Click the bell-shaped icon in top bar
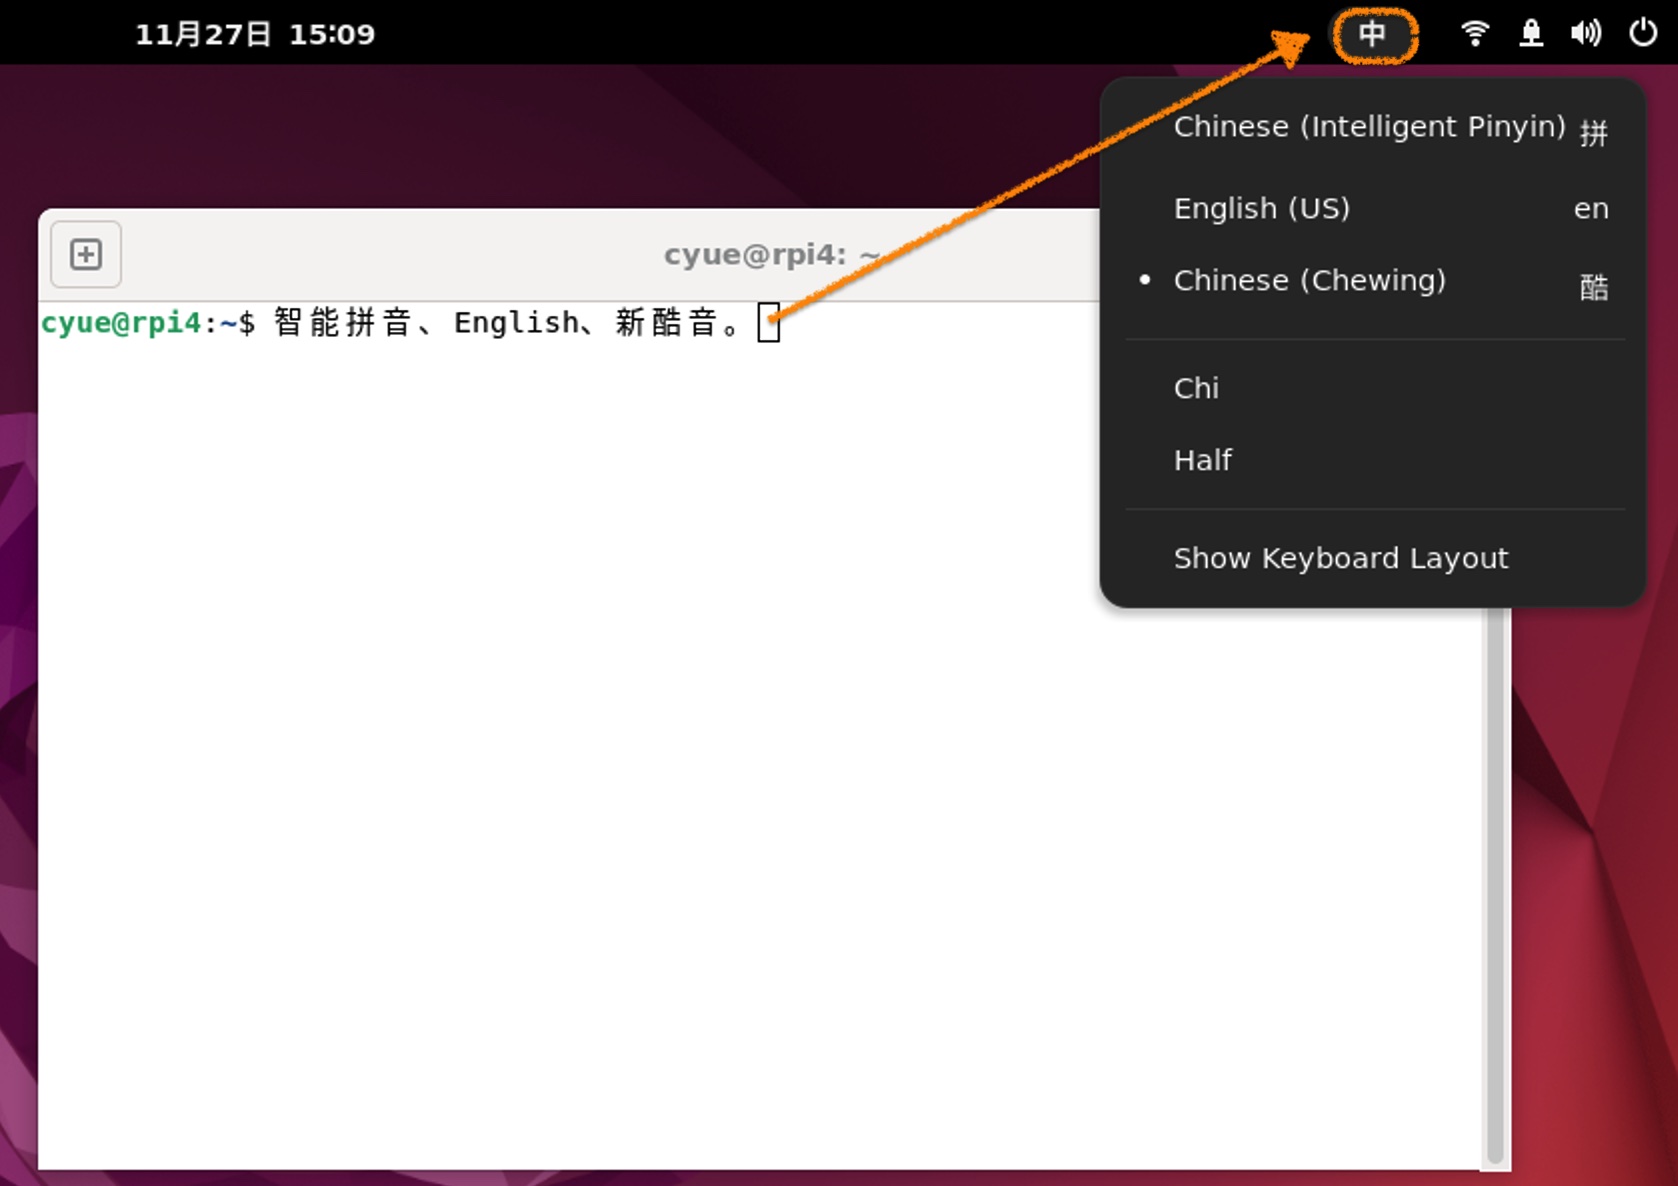This screenshot has width=1678, height=1186. (x=1530, y=33)
